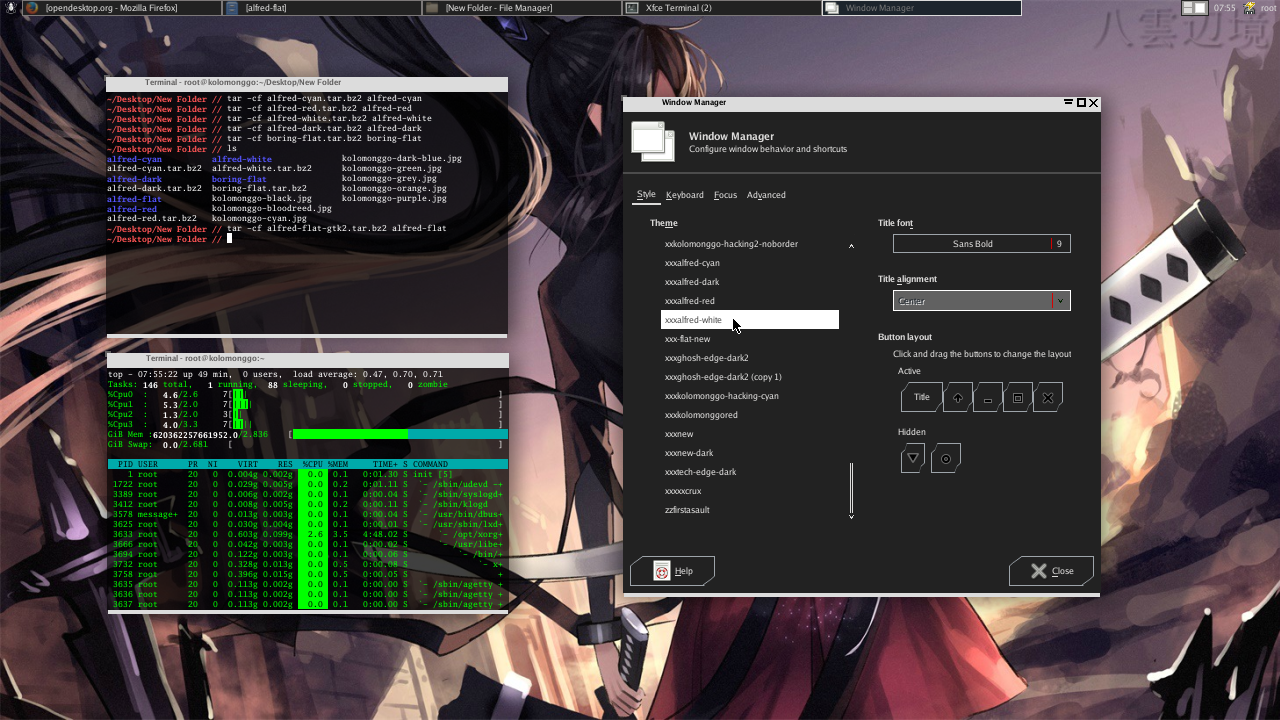
Task: Select the xxxxxcrux theme
Action: (750, 491)
